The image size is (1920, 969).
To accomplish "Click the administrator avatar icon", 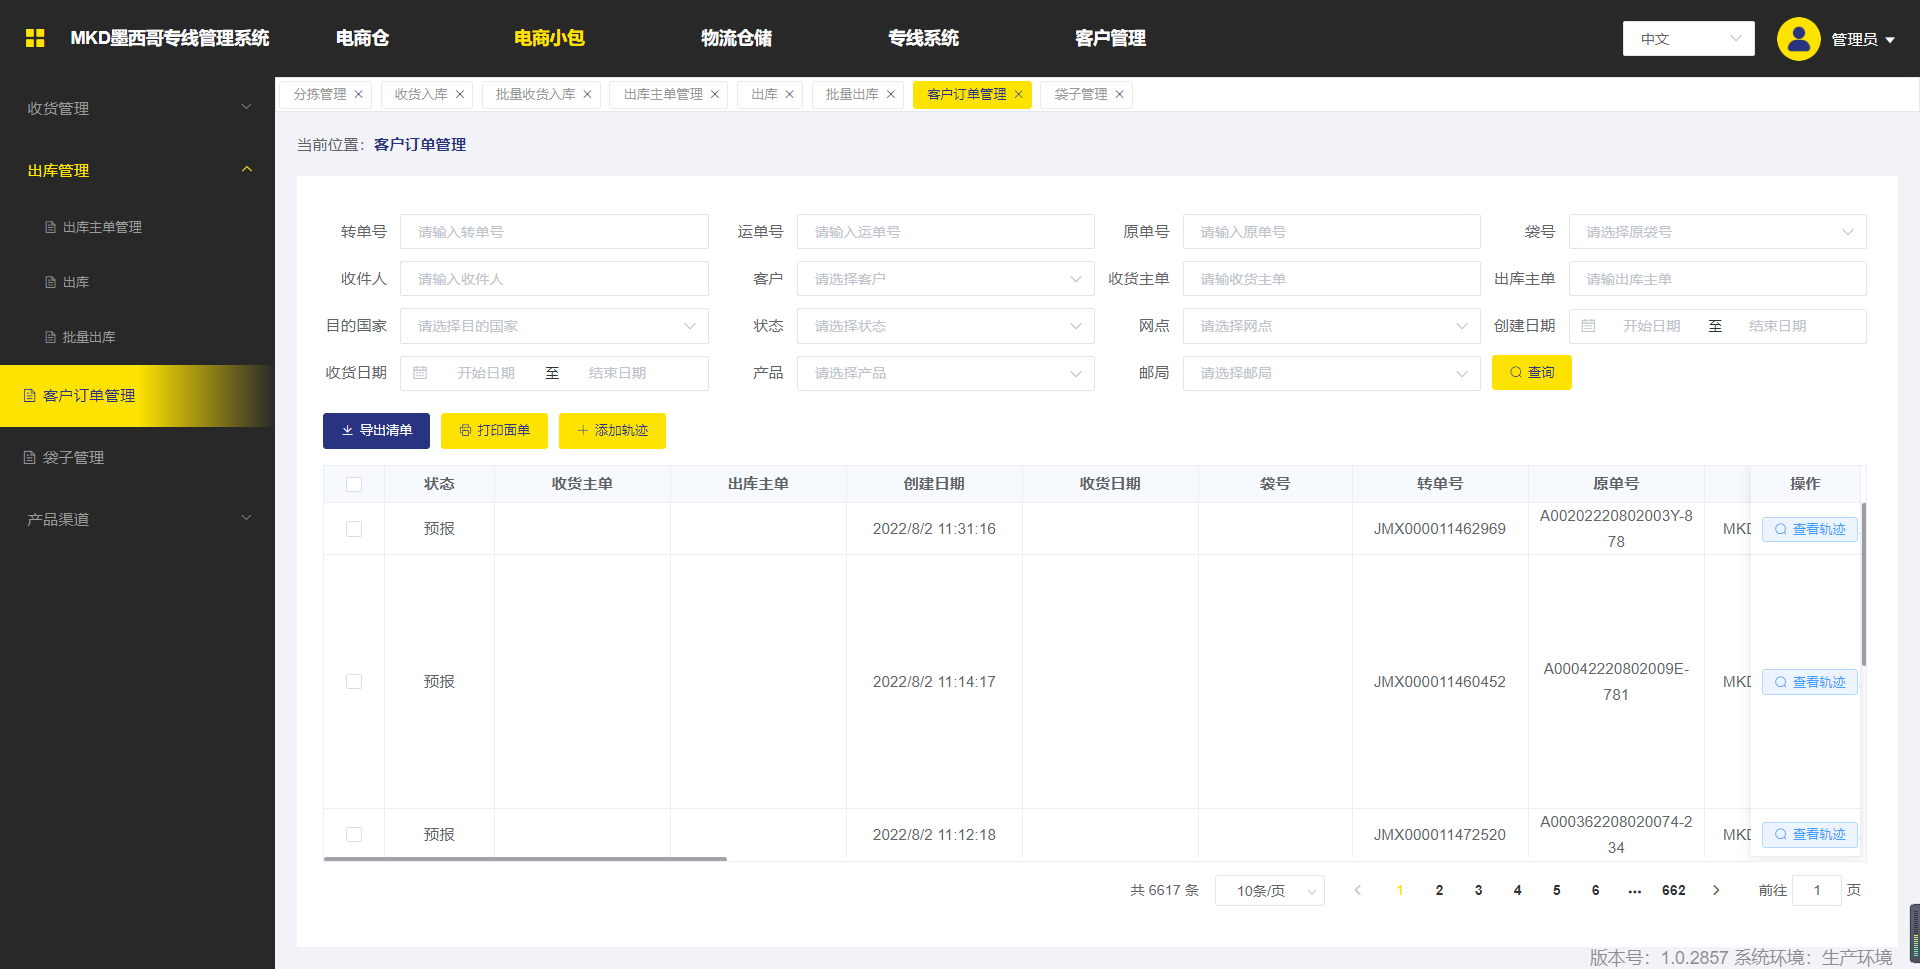I will point(1798,39).
